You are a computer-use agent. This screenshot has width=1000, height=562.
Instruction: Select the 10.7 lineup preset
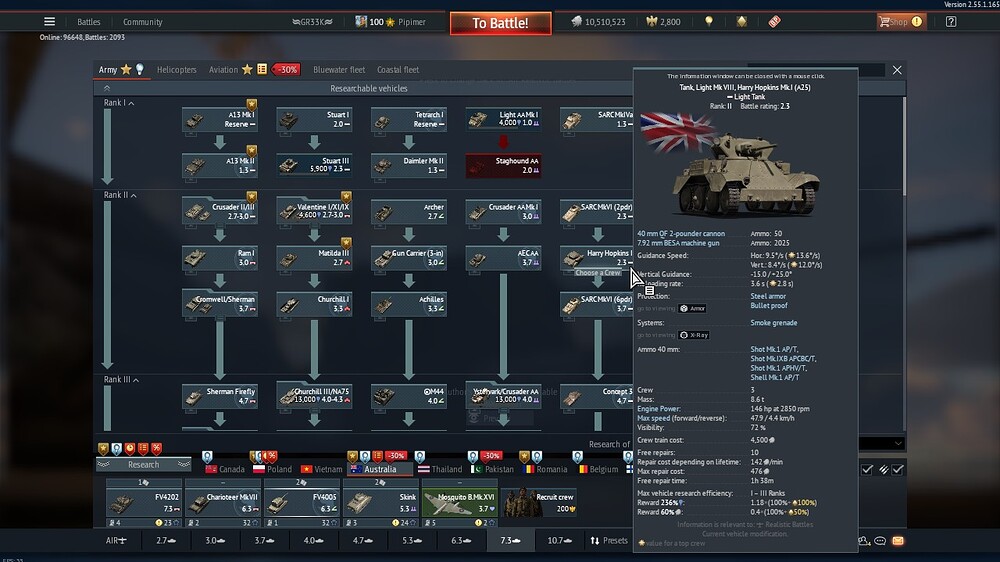tap(559, 540)
